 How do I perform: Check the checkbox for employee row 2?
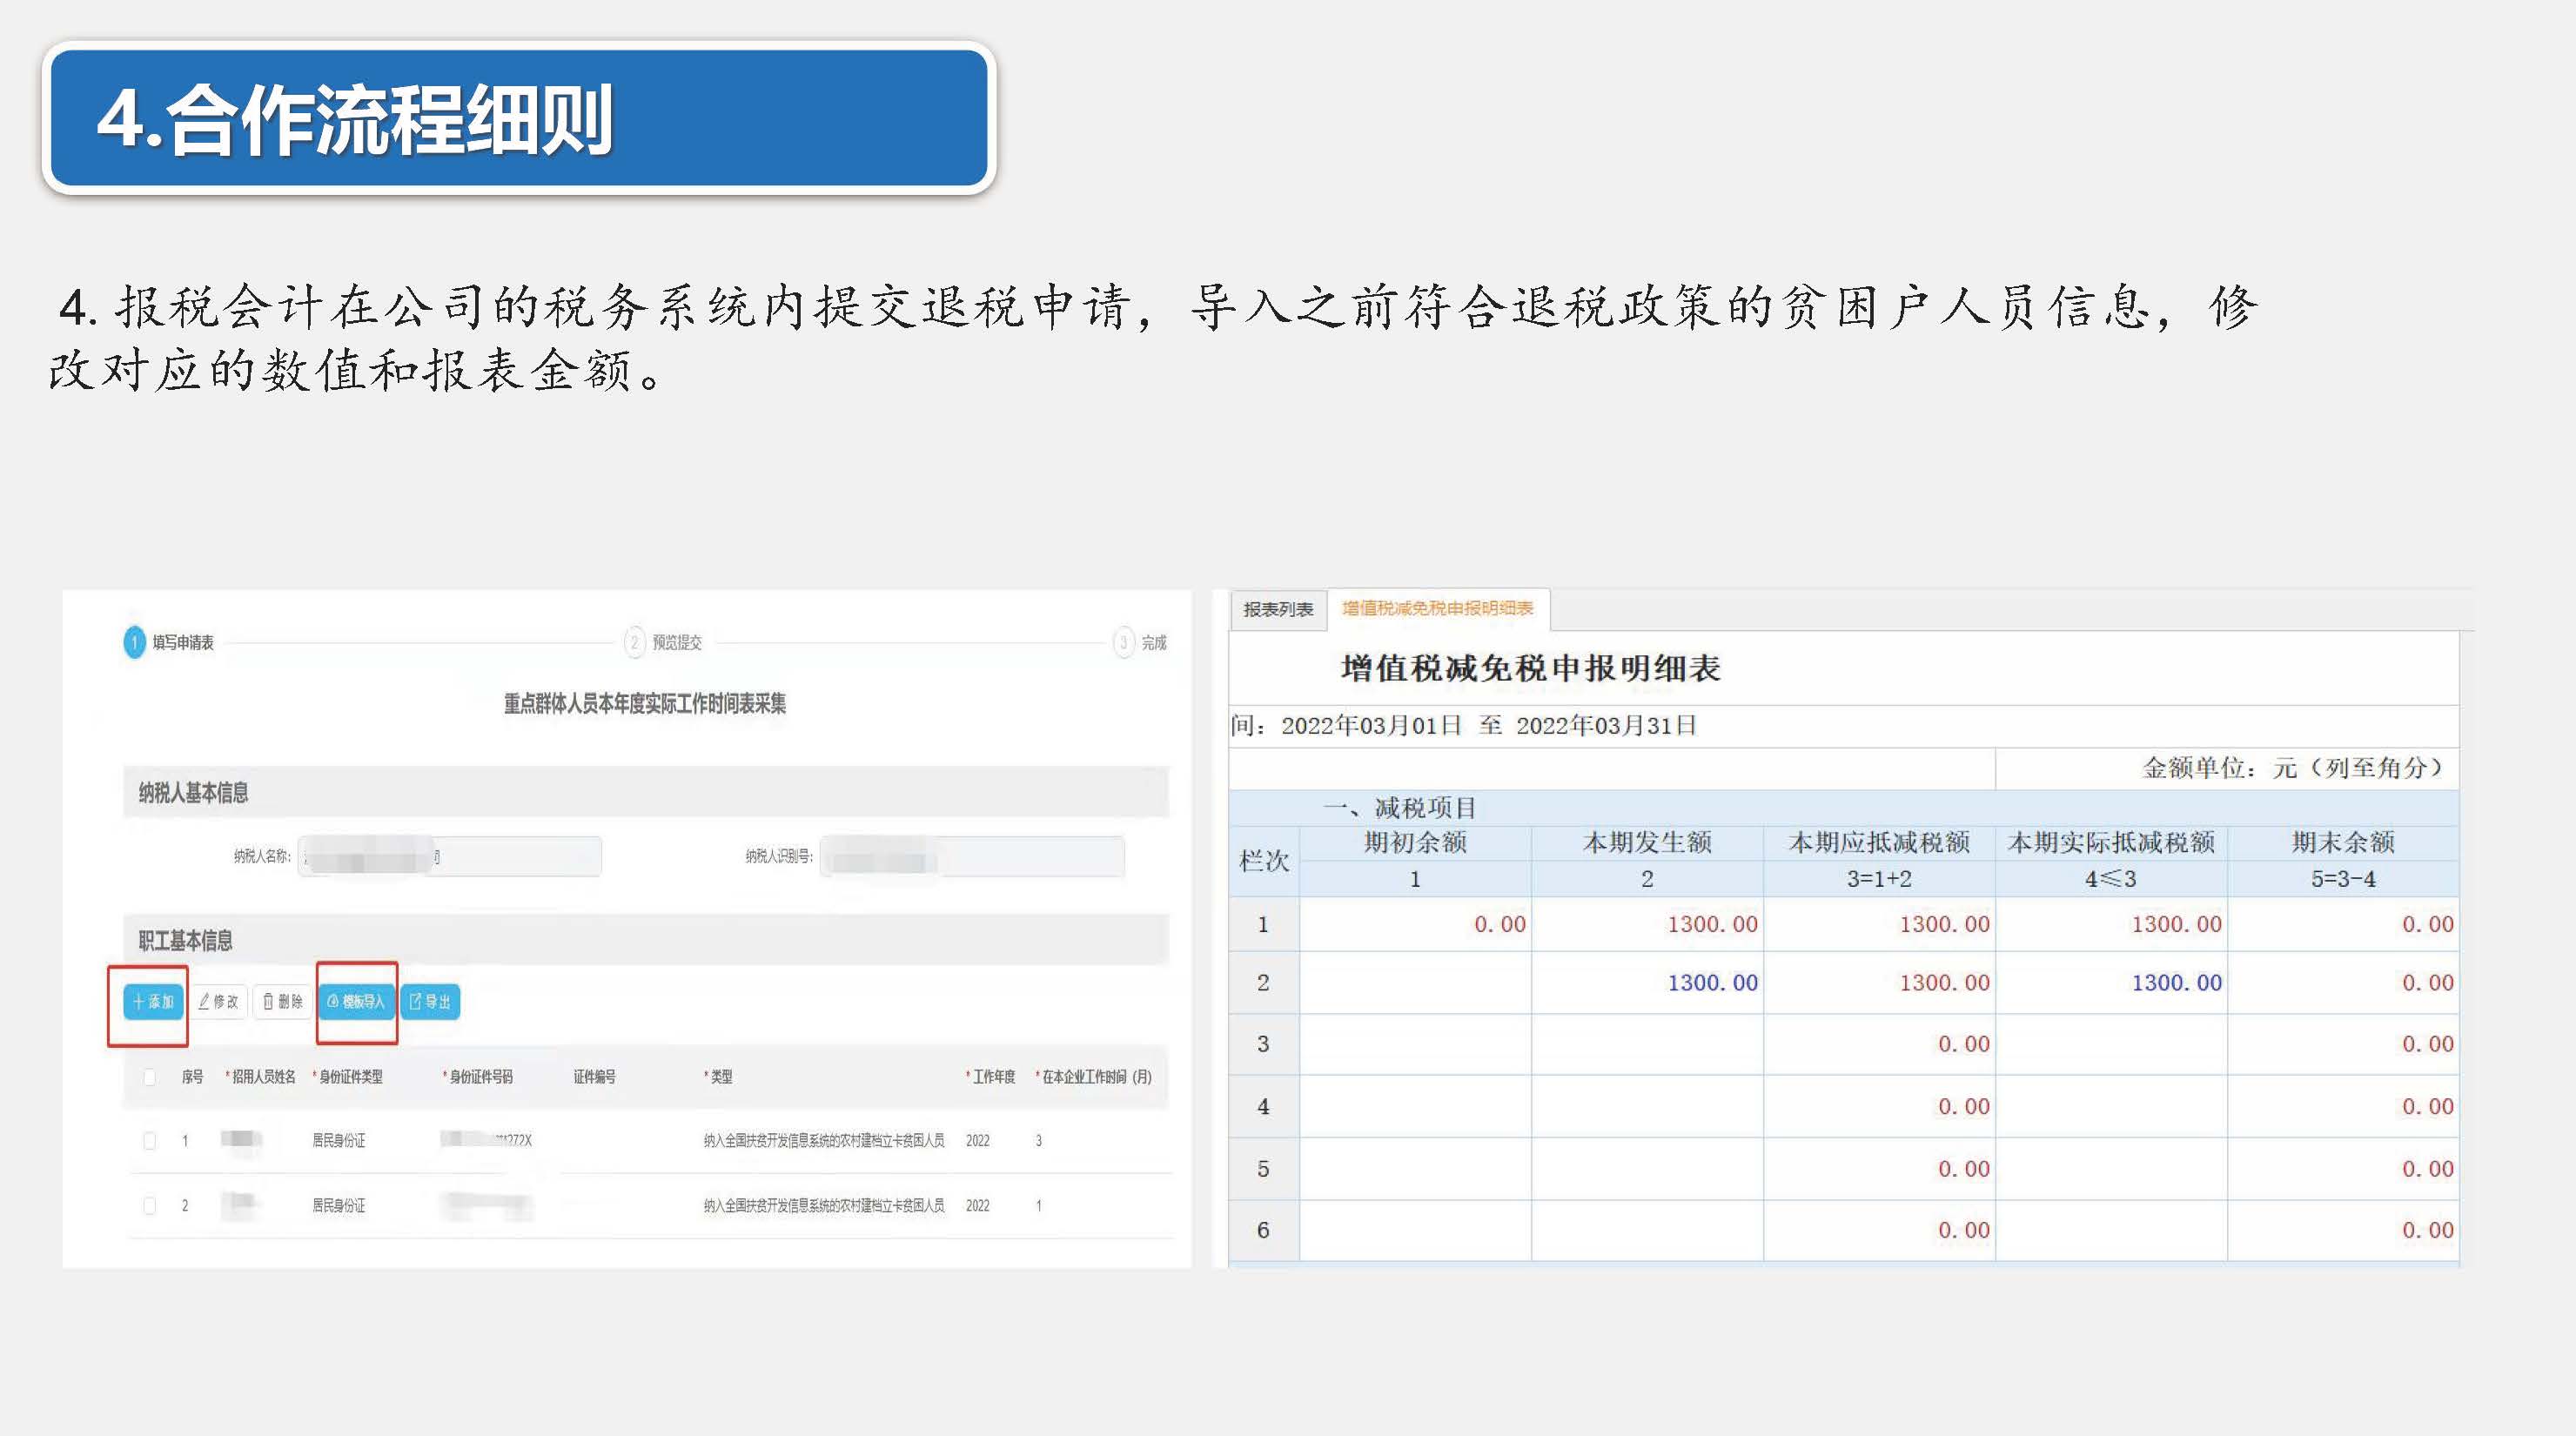149,1206
